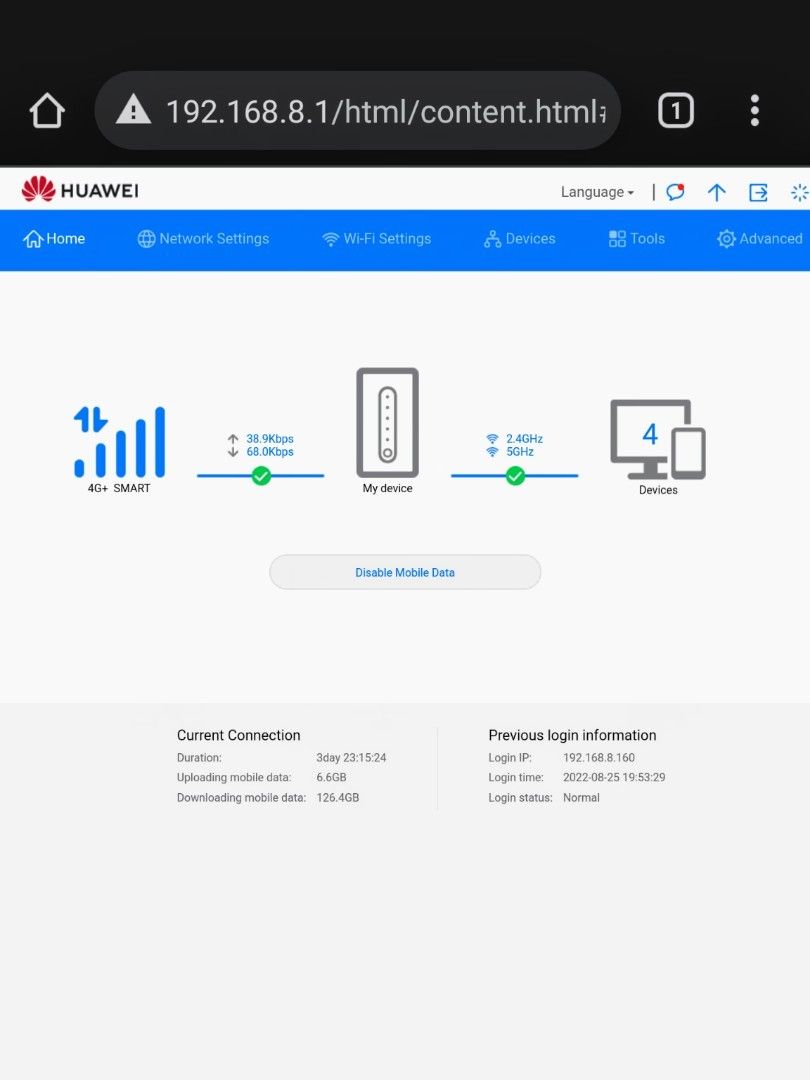Click the 2.4GHz Wi-Fi label
The height and width of the screenshot is (1080, 810).
coord(524,439)
